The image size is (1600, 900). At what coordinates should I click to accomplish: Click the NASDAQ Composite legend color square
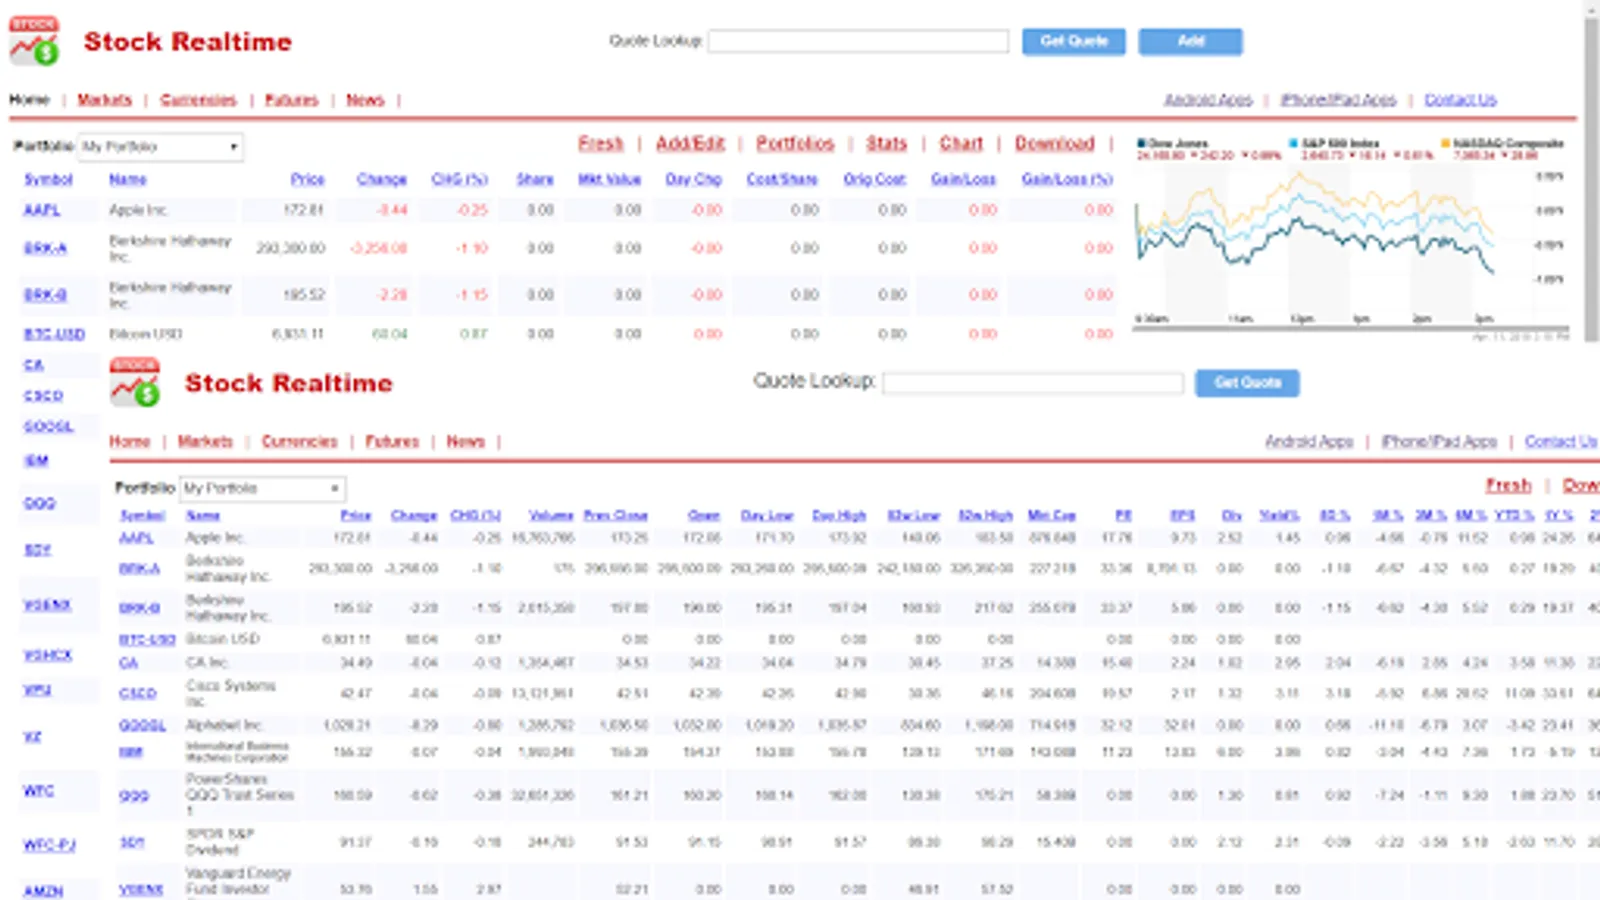[x=1445, y=143]
